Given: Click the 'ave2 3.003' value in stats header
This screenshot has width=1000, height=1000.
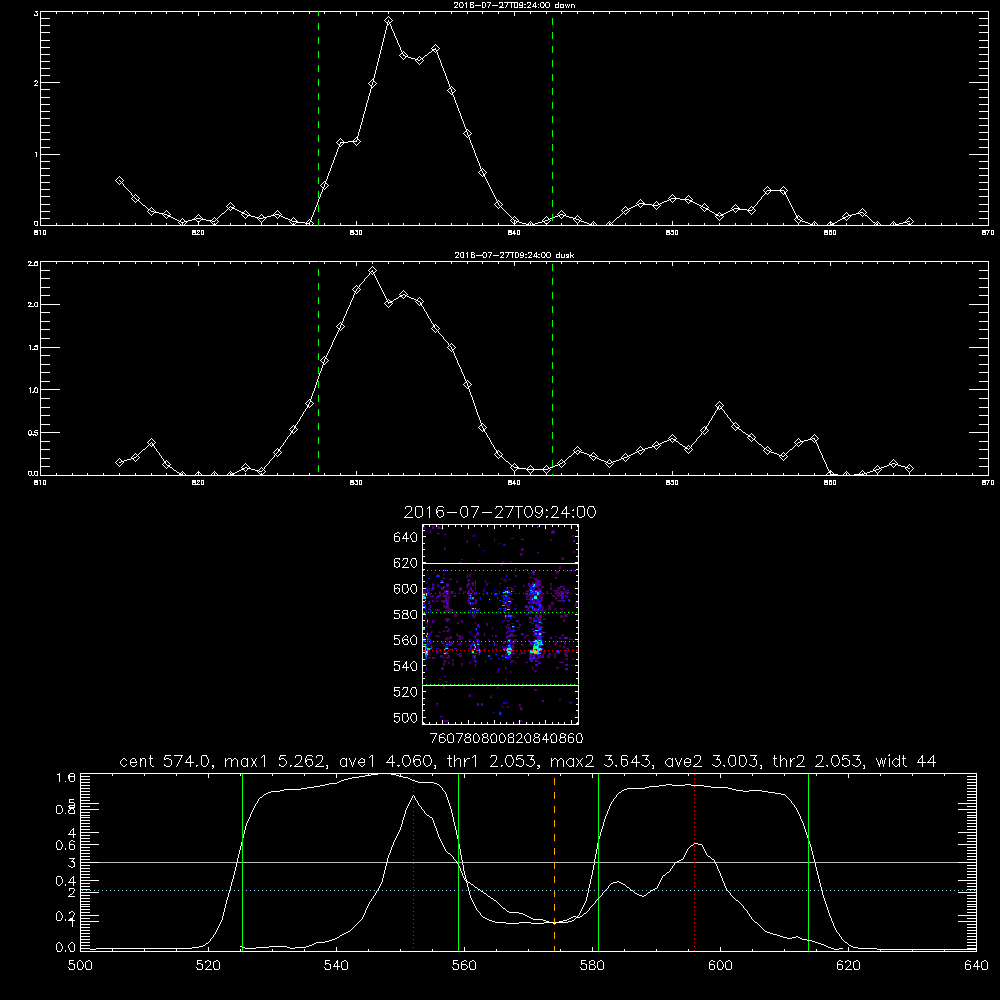Looking at the screenshot, I should tap(711, 761).
